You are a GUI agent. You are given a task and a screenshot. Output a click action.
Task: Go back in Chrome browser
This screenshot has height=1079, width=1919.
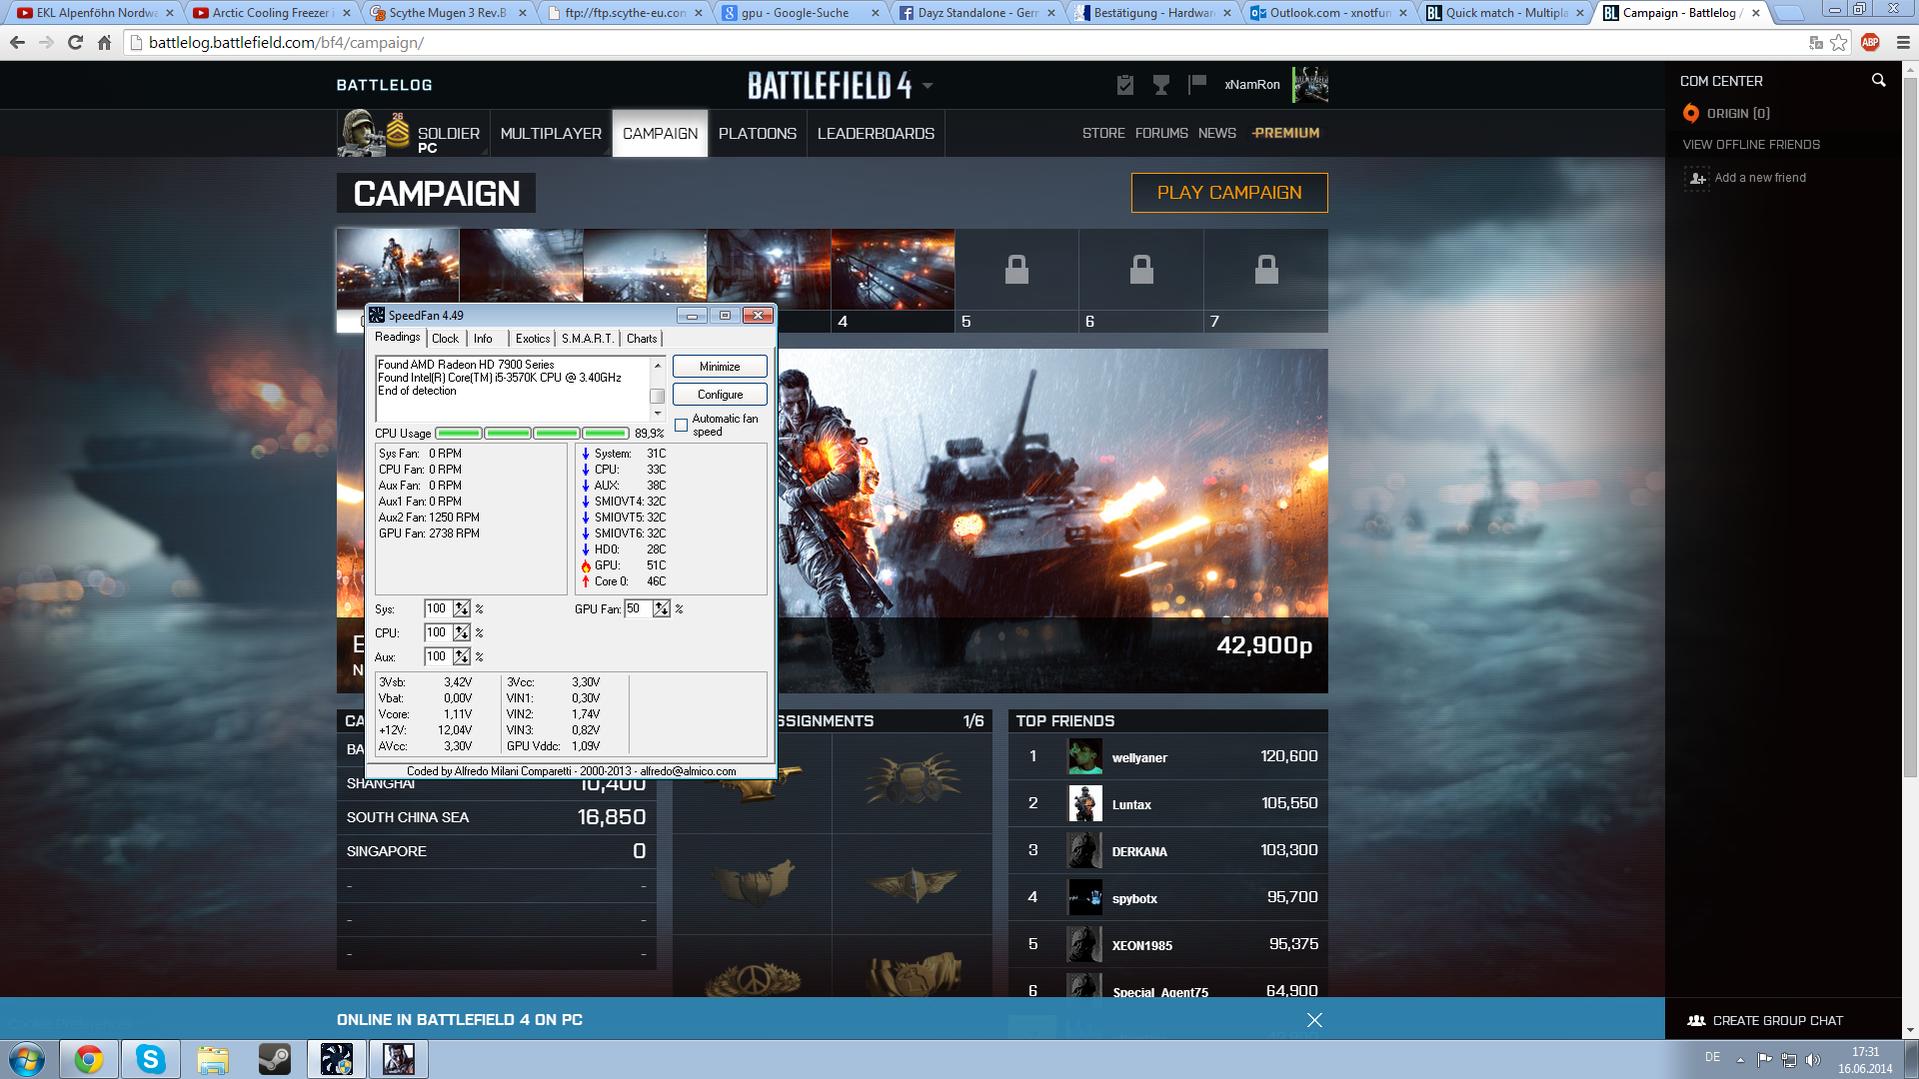tap(17, 43)
